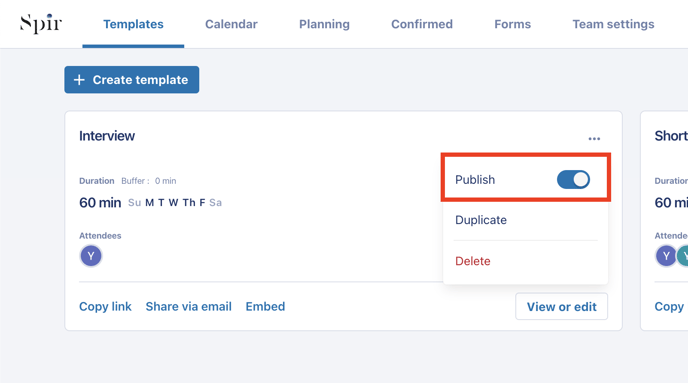Open the three-dots menu on Interview card
The image size is (688, 383).
(x=594, y=138)
